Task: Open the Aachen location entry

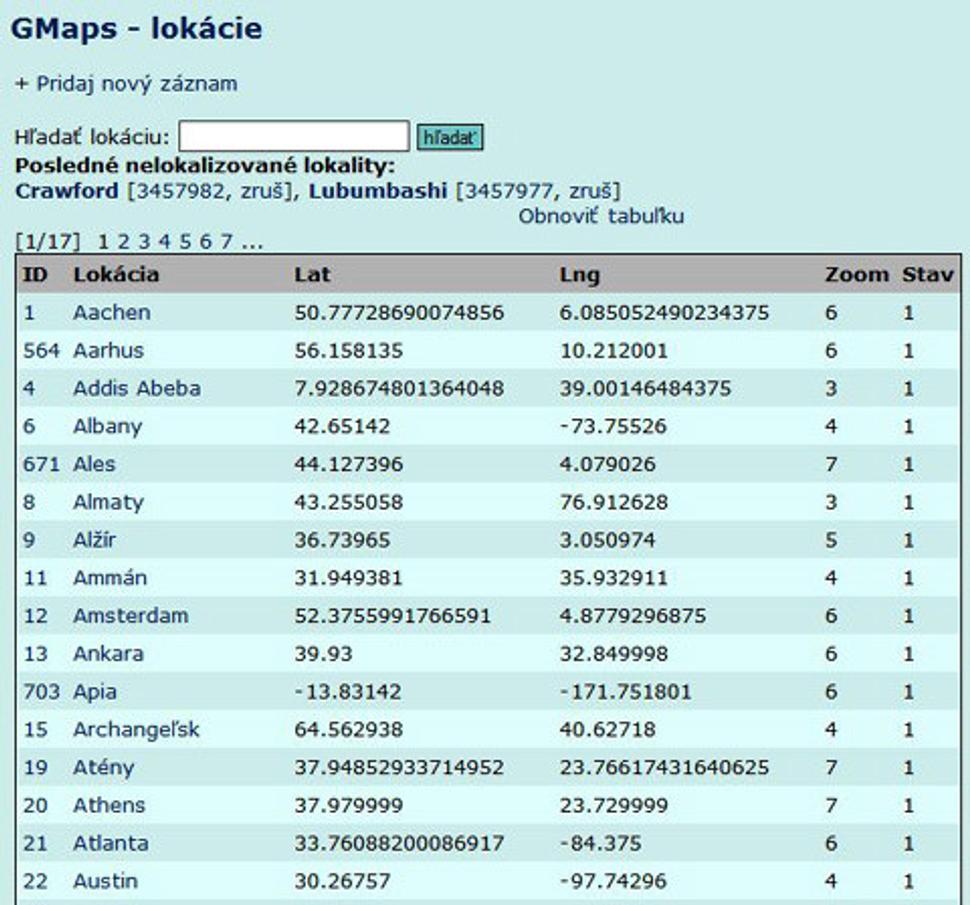Action: [112, 312]
